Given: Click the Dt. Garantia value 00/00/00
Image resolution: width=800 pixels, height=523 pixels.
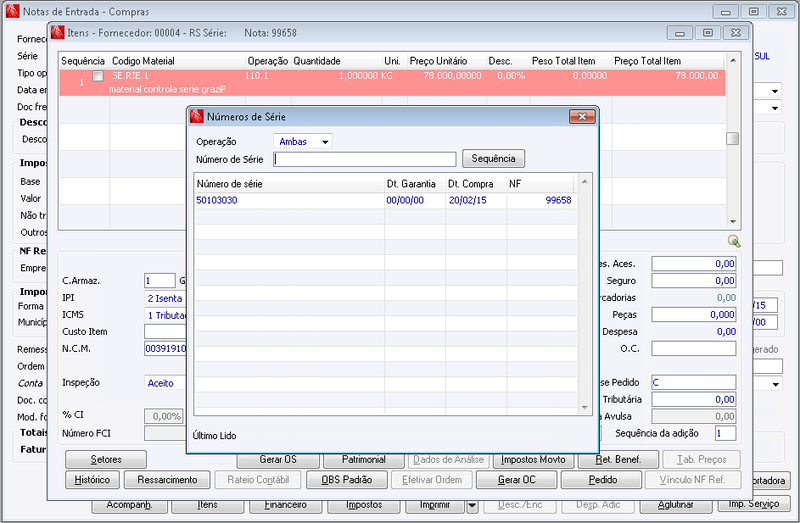Looking at the screenshot, I should pyautogui.click(x=405, y=201).
